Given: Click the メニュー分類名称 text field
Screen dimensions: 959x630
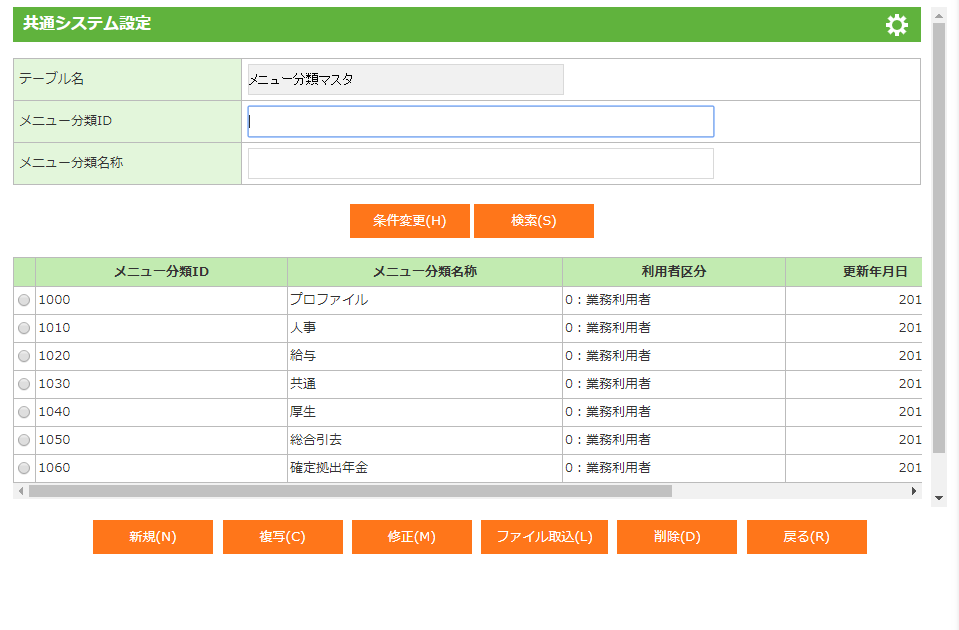Looking at the screenshot, I should 480,164.
